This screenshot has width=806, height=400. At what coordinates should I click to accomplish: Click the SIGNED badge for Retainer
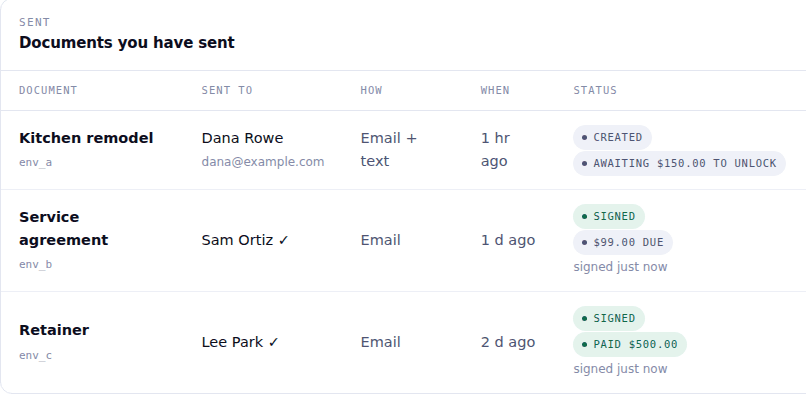click(x=609, y=319)
